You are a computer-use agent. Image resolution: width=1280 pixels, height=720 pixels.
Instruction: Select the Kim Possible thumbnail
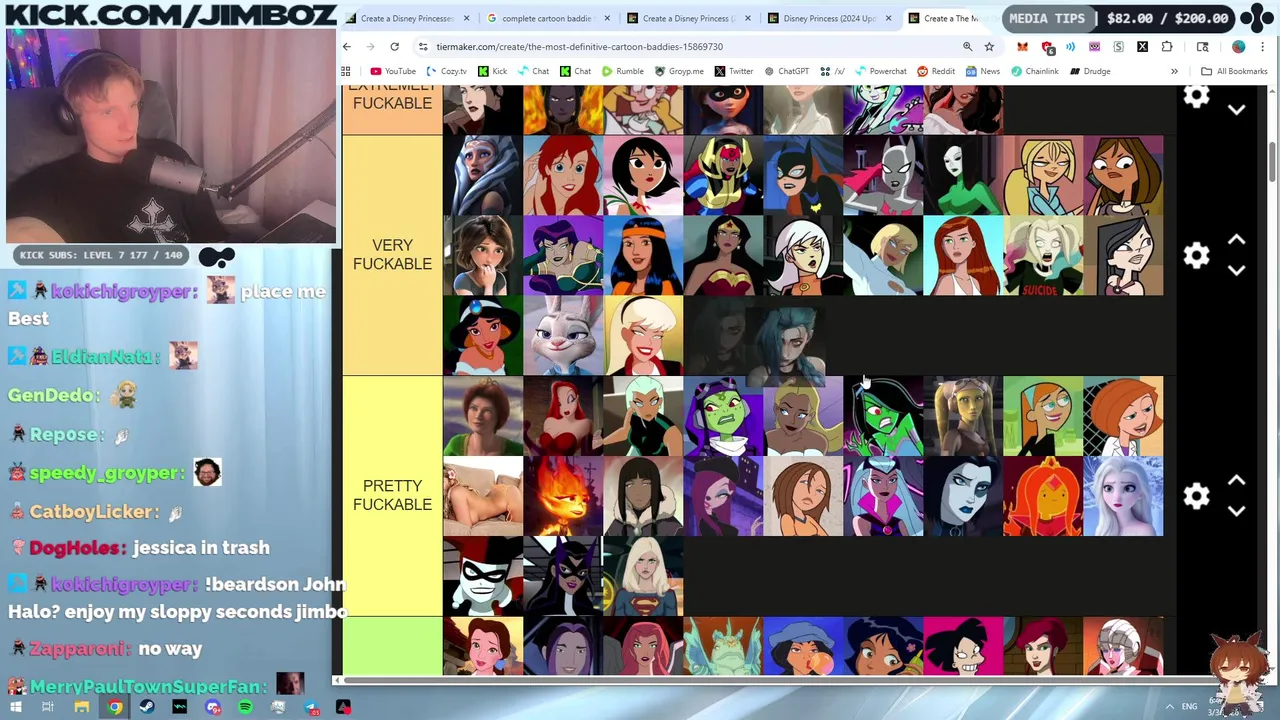click(x=1123, y=416)
